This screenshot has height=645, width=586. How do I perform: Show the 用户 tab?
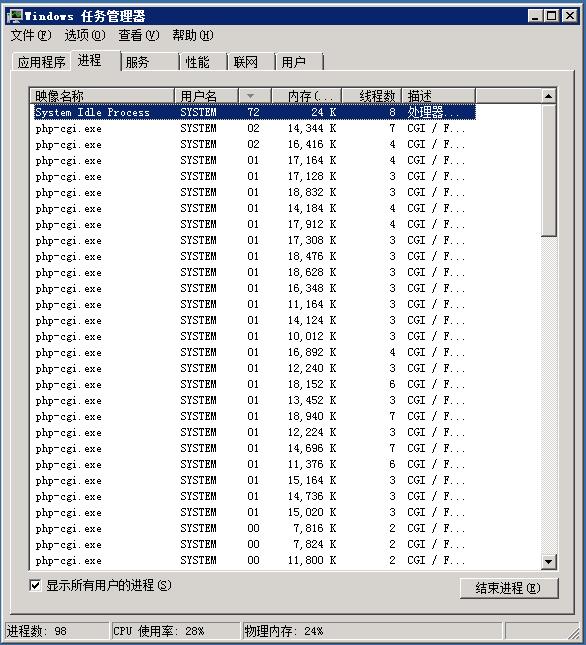coord(299,62)
